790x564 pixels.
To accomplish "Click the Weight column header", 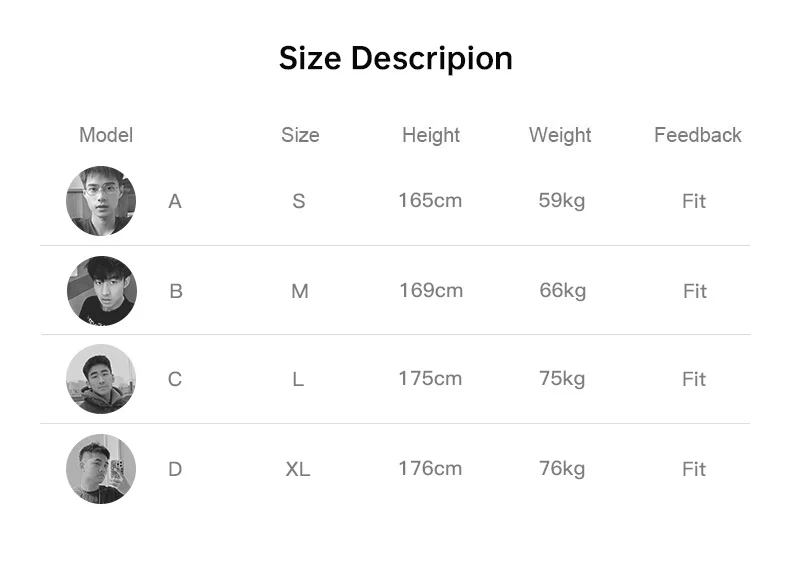I will 560,135.
